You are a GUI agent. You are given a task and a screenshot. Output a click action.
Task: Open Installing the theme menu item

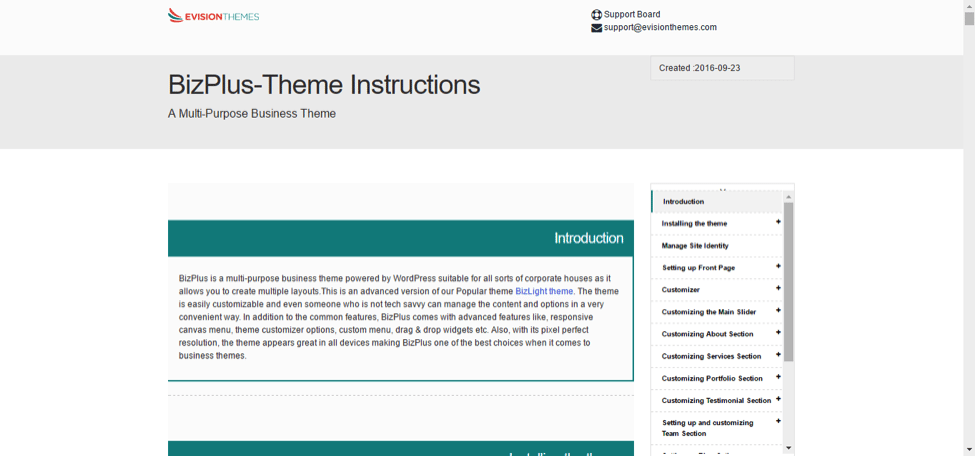pyautogui.click(x=694, y=223)
